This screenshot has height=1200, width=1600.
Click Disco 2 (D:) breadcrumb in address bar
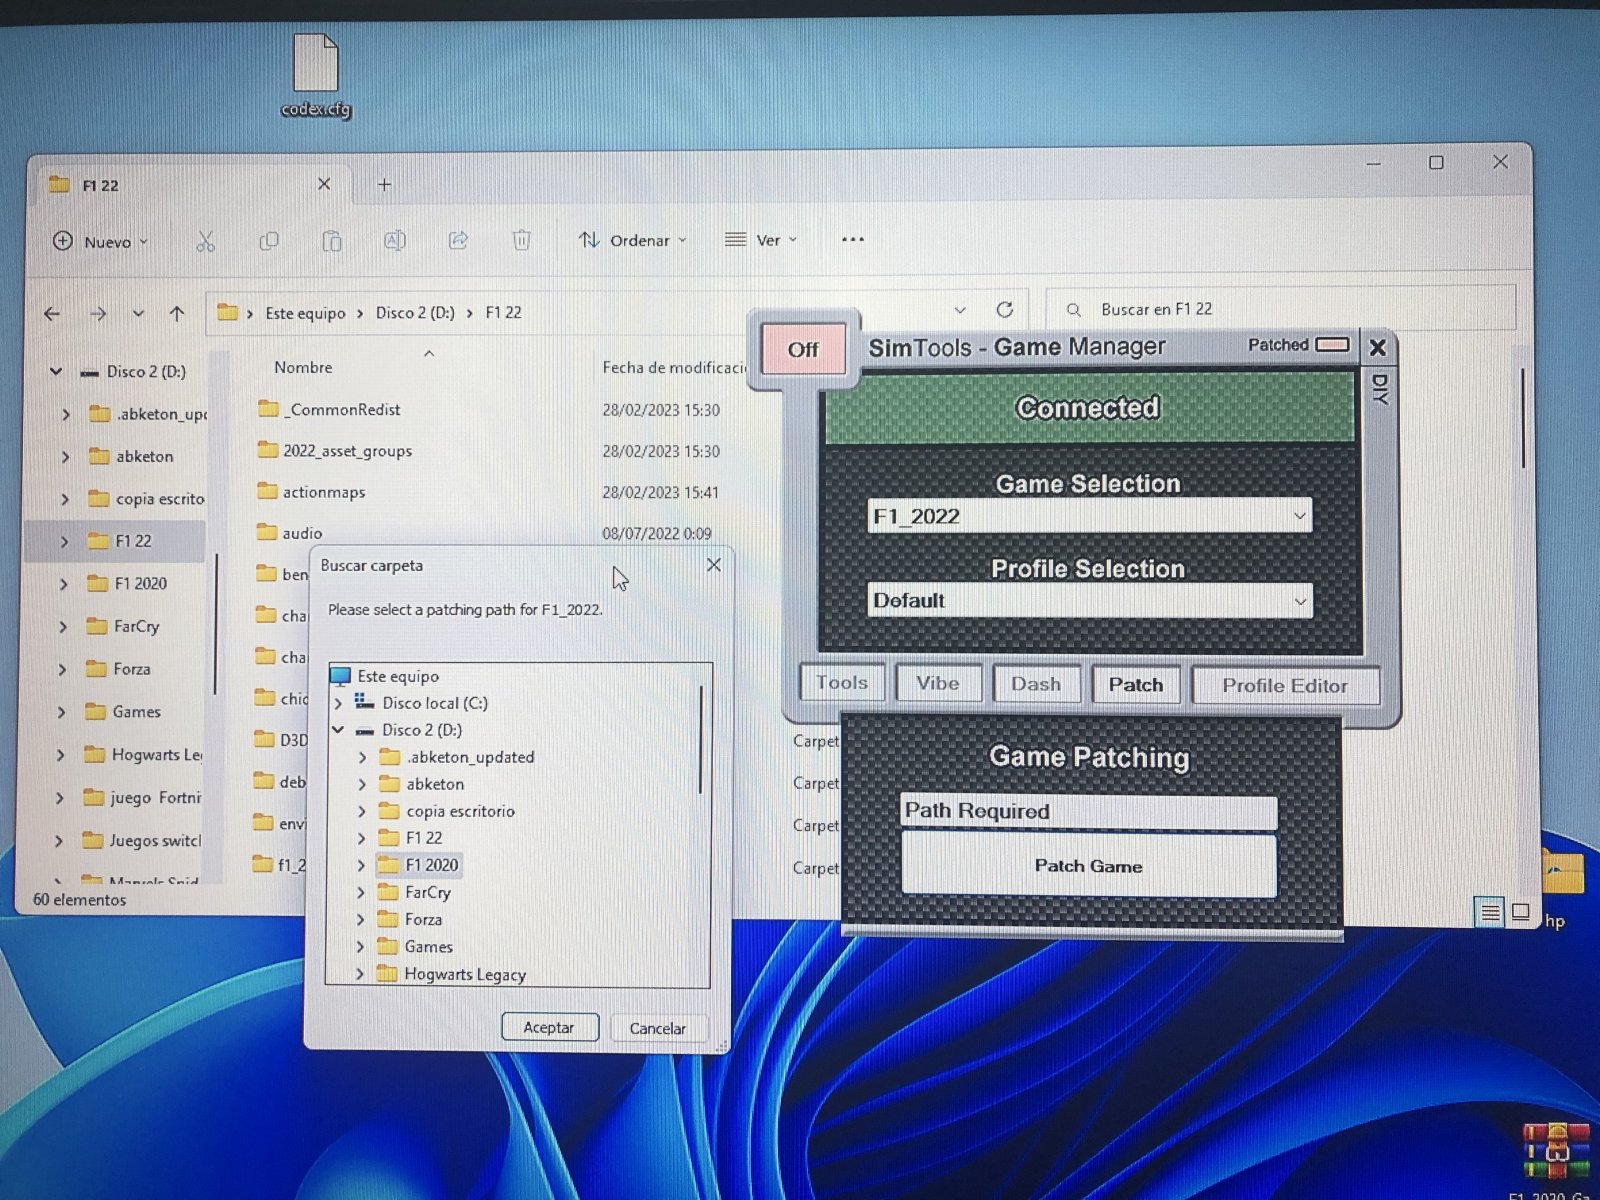(415, 313)
